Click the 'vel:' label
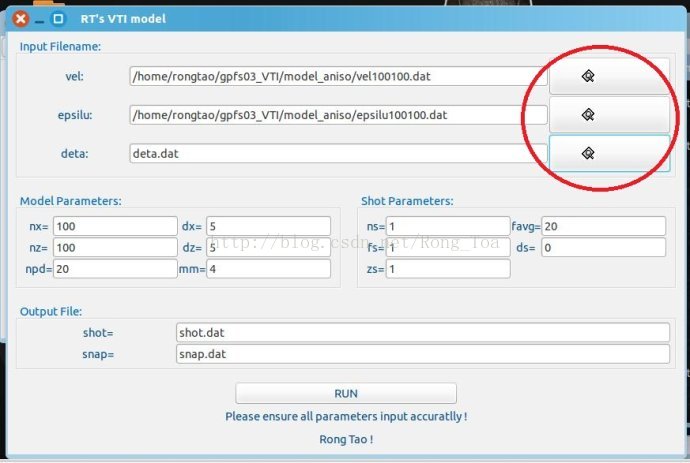 [74, 76]
